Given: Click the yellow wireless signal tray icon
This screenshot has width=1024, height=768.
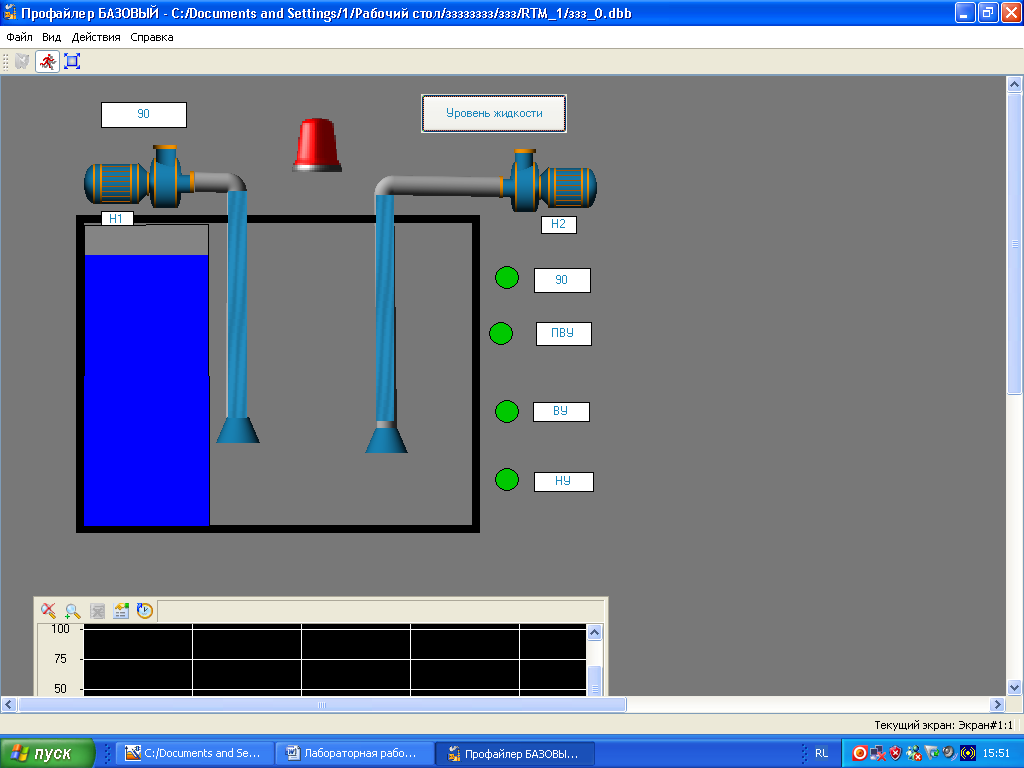Looking at the screenshot, I should pyautogui.click(x=967, y=753).
